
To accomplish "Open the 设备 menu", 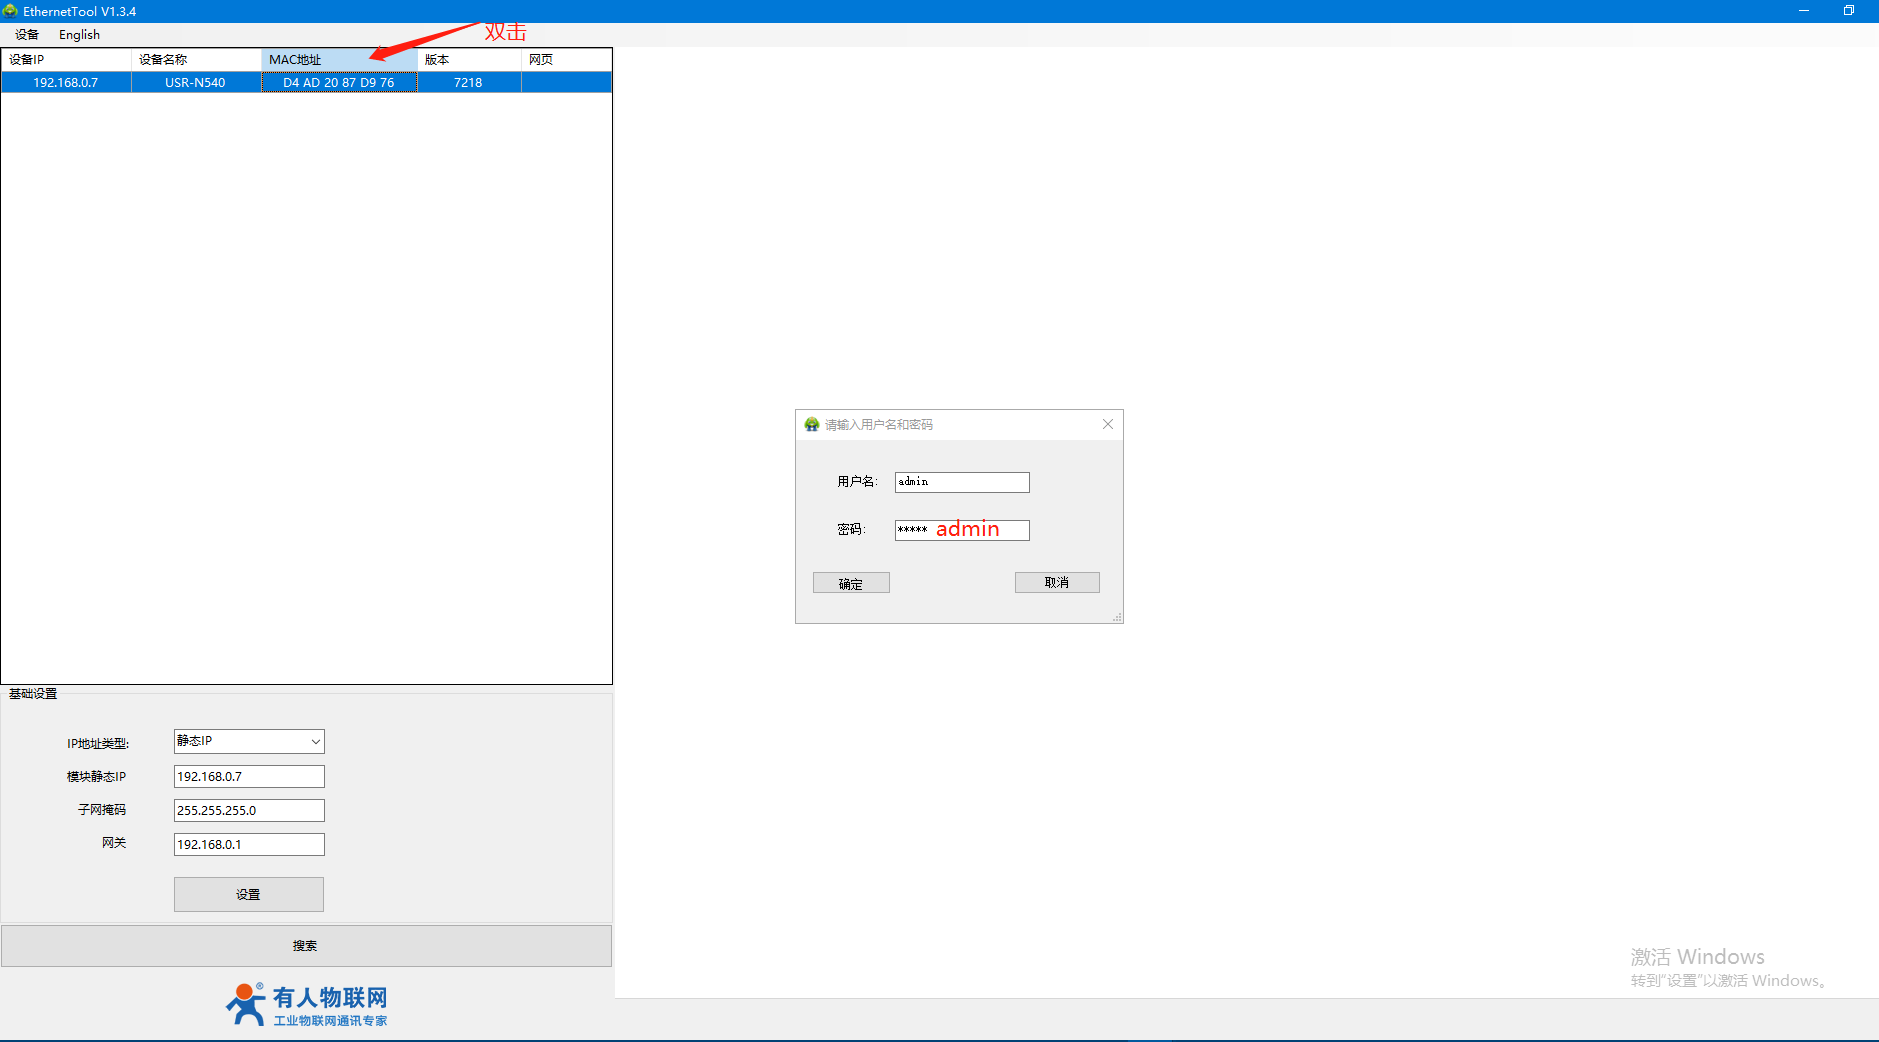I will click(x=27, y=35).
